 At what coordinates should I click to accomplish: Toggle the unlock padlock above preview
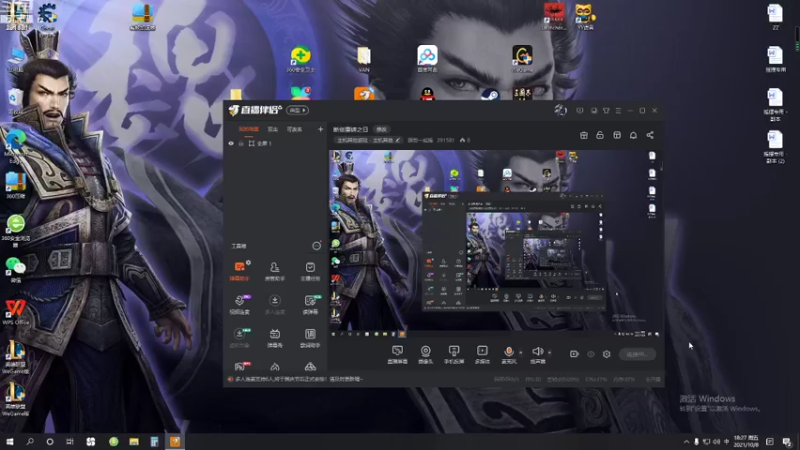pyautogui.click(x=600, y=135)
